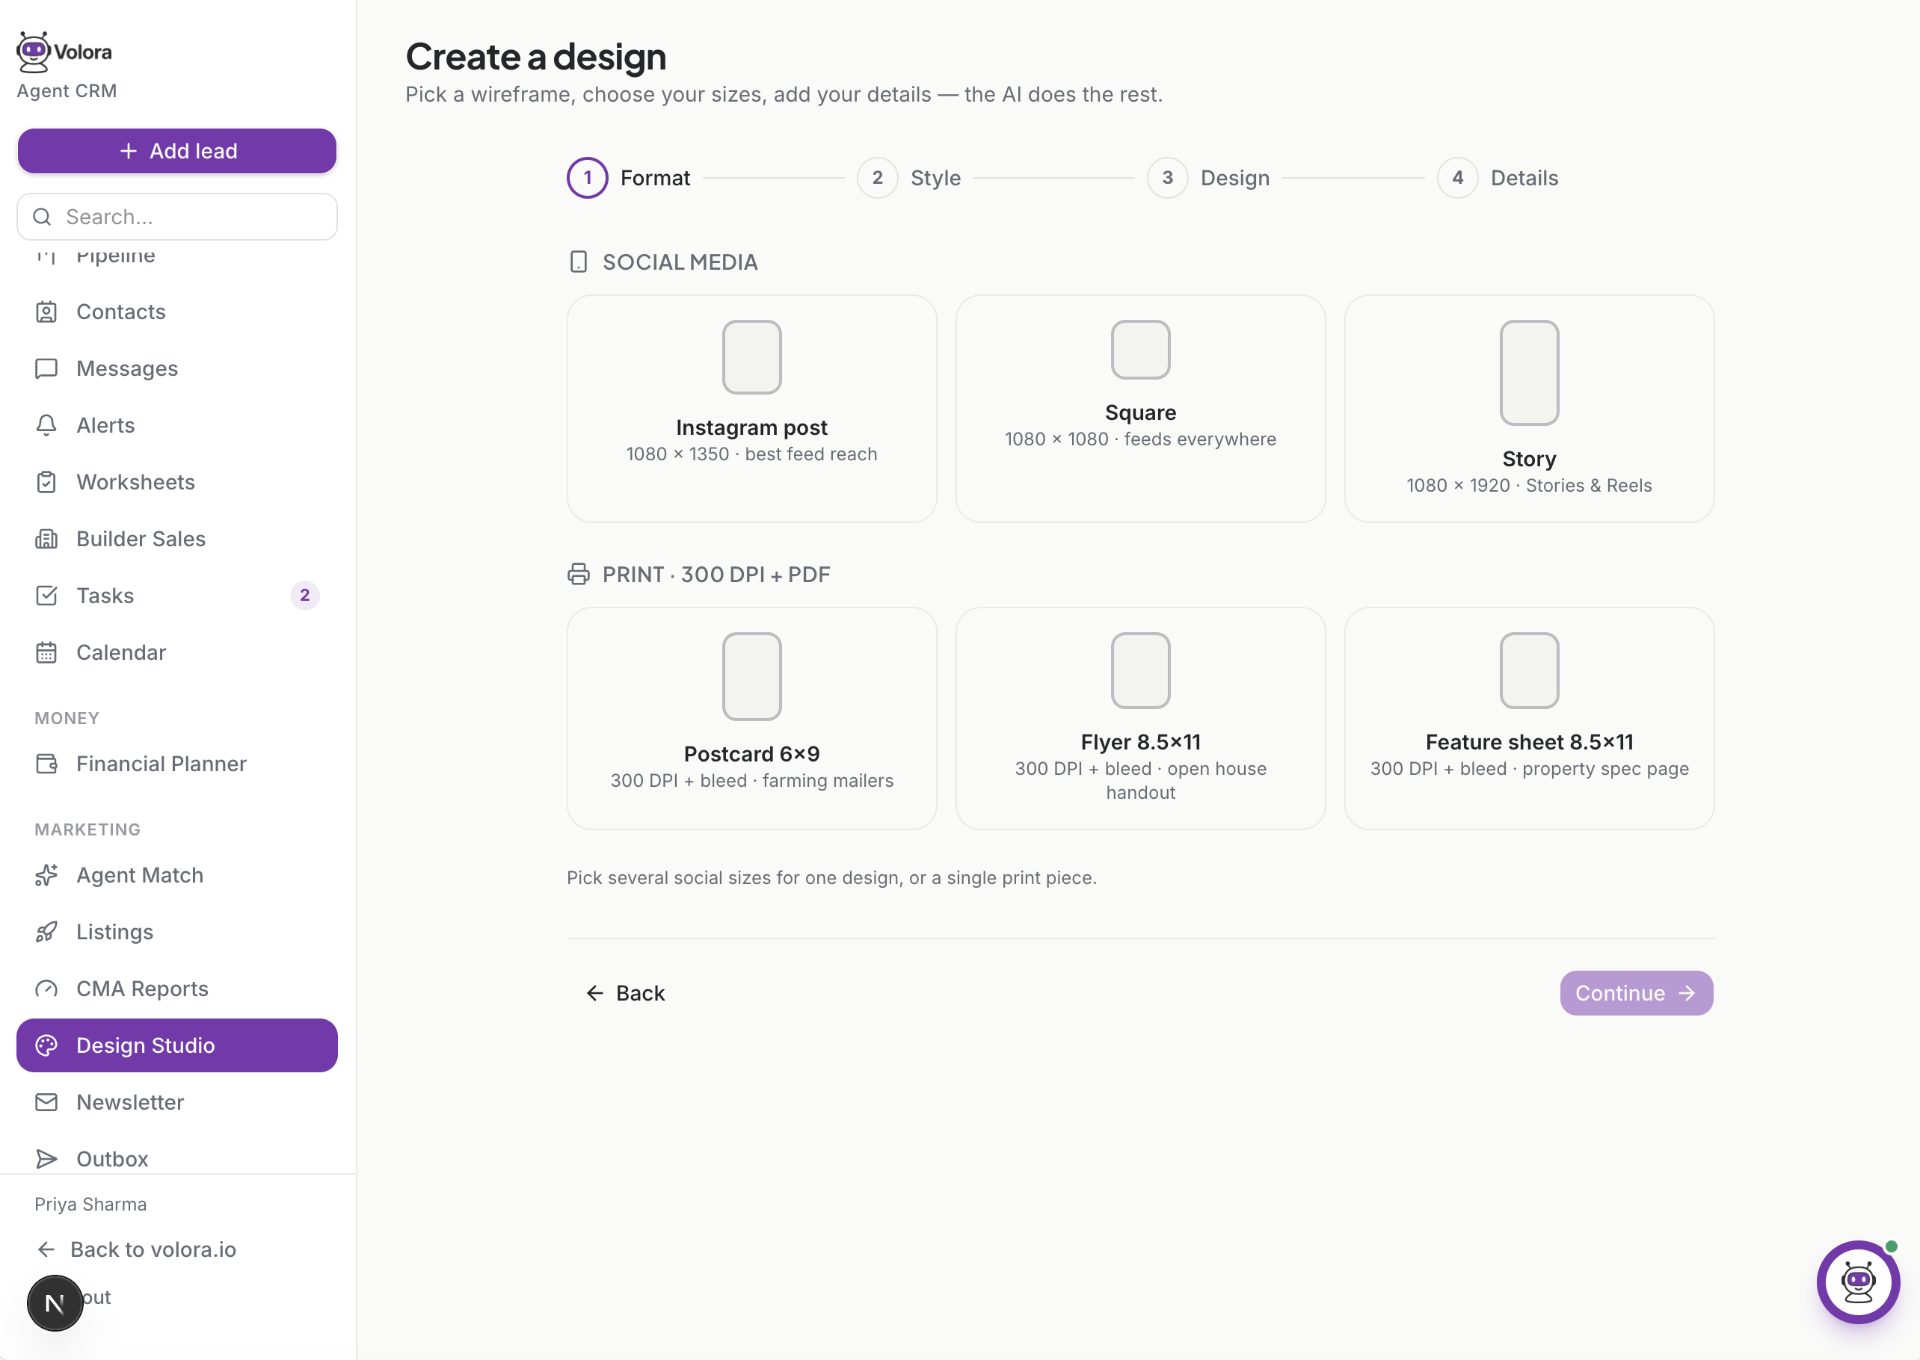Viewport: 1920px width, 1360px height.
Task: Click the Builder Sales building icon
Action: [46, 539]
